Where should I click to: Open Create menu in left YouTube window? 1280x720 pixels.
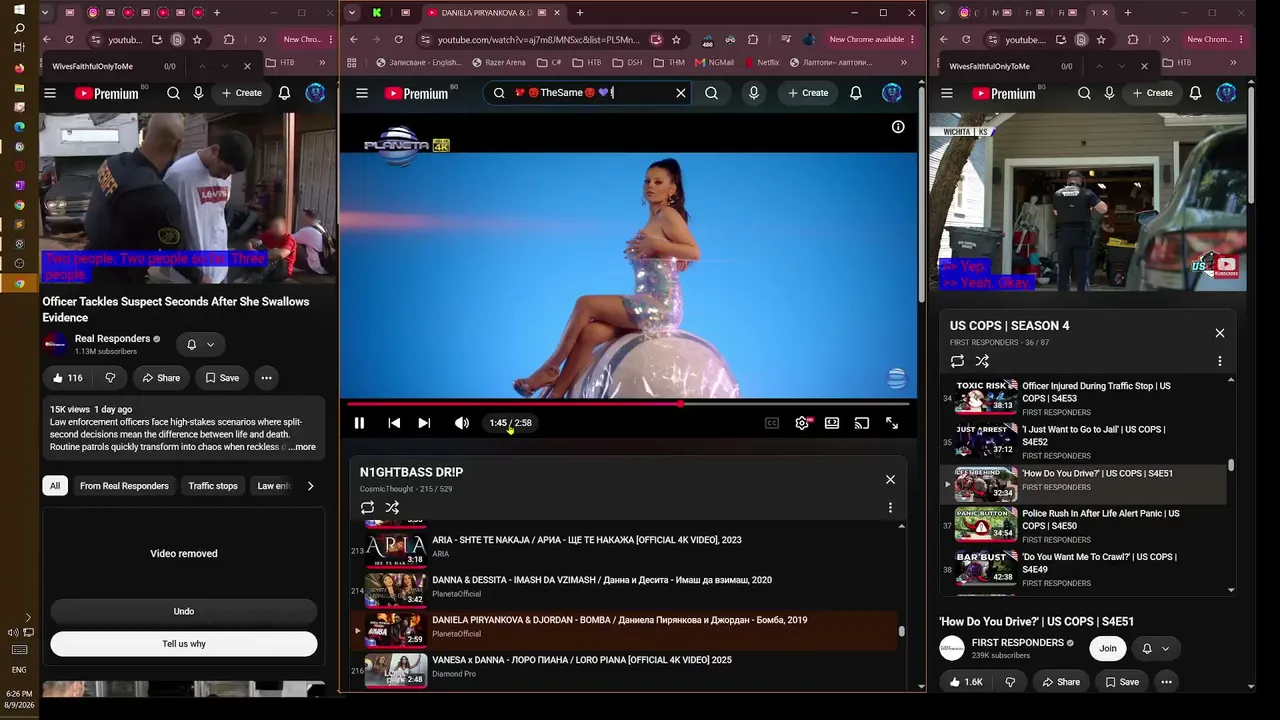click(241, 93)
